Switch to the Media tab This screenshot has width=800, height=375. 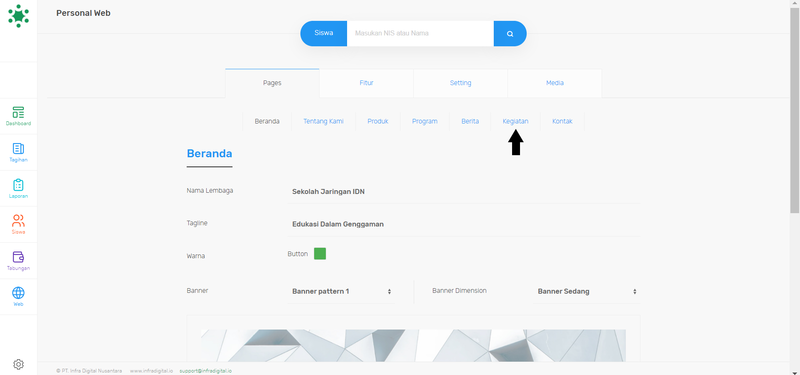tap(555, 83)
